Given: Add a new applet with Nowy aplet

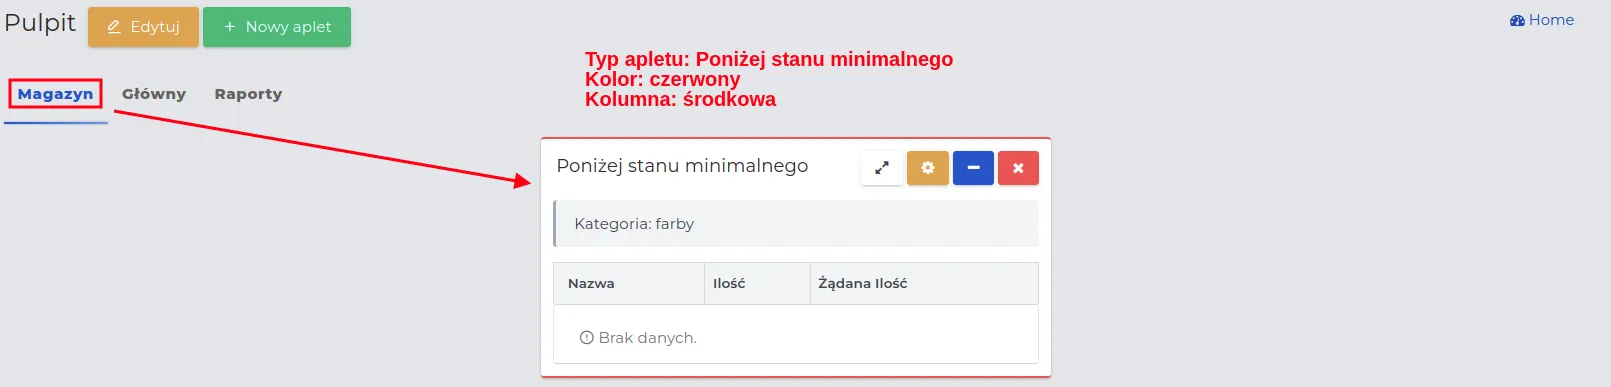Looking at the screenshot, I should (277, 27).
